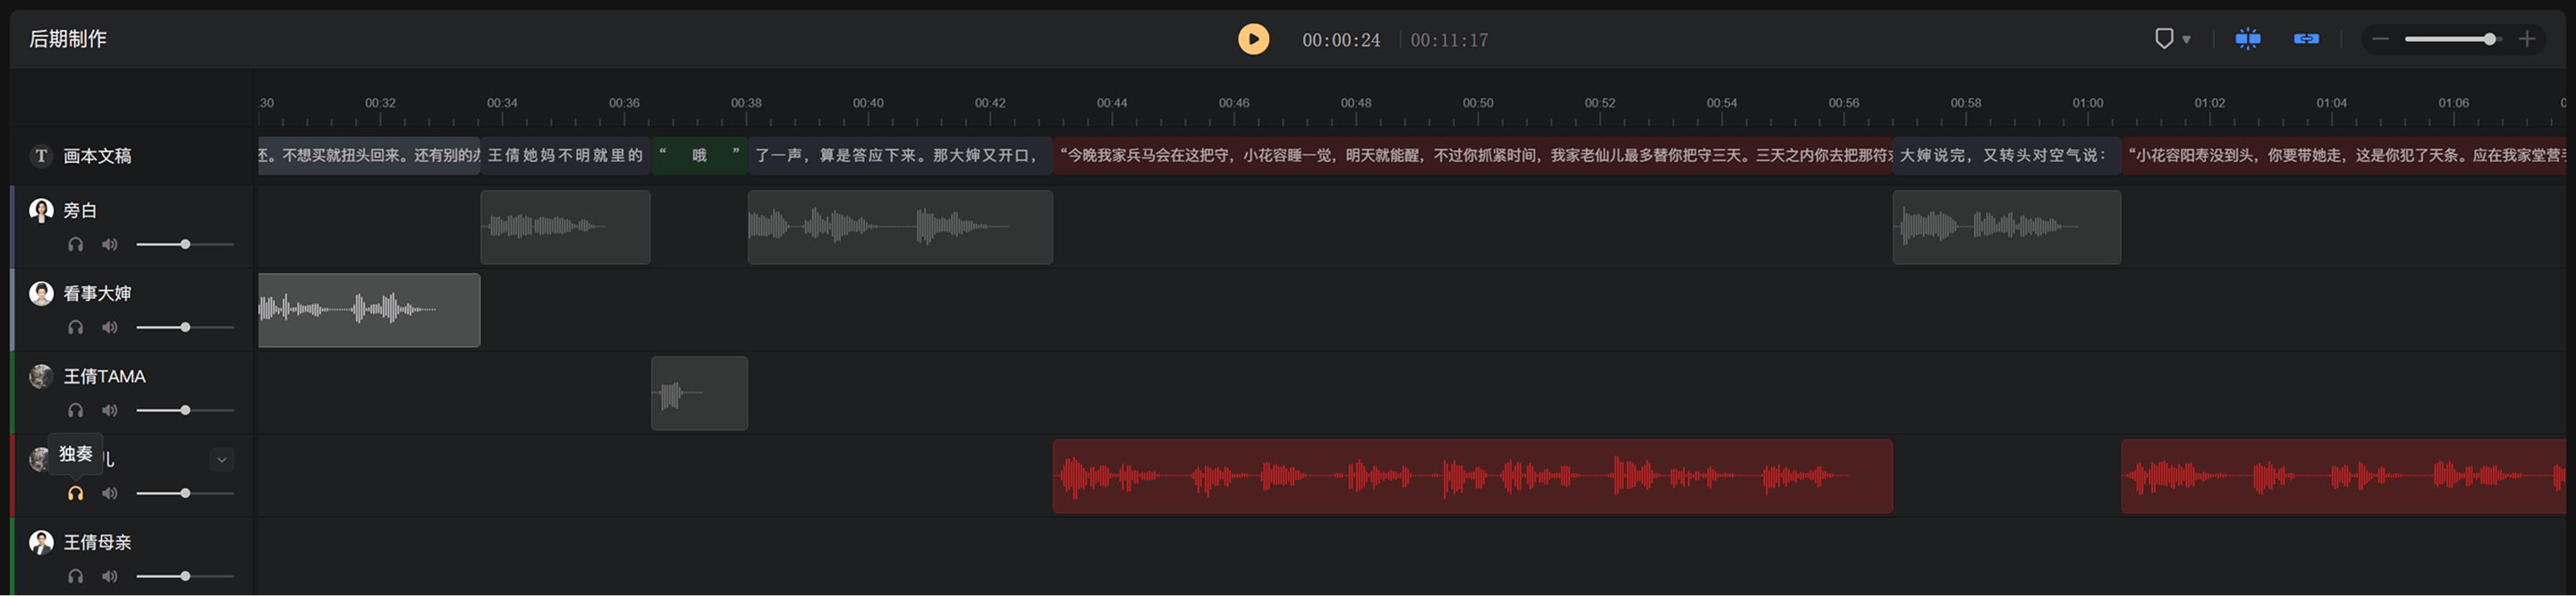The image size is (2576, 596).
Task: Select the 王倩TAMA track avatar
Action: 41,376
